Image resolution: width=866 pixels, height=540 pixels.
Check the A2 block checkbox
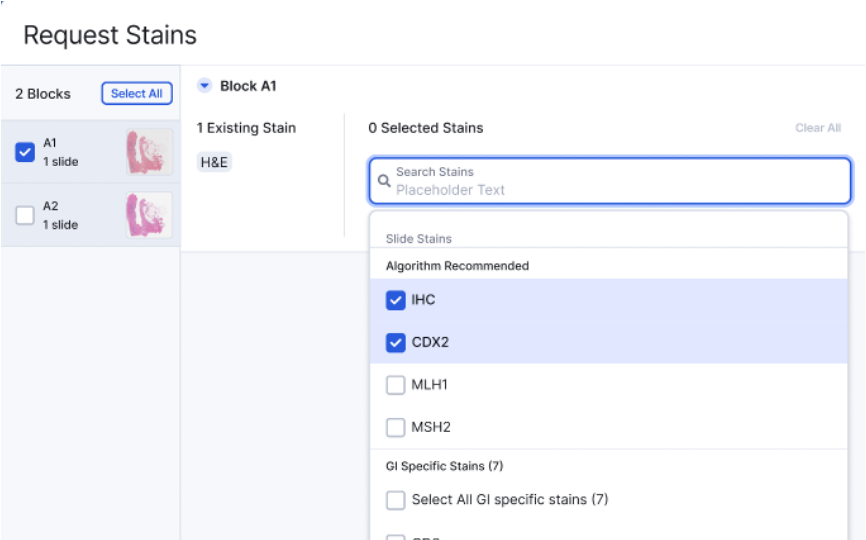click(26, 215)
